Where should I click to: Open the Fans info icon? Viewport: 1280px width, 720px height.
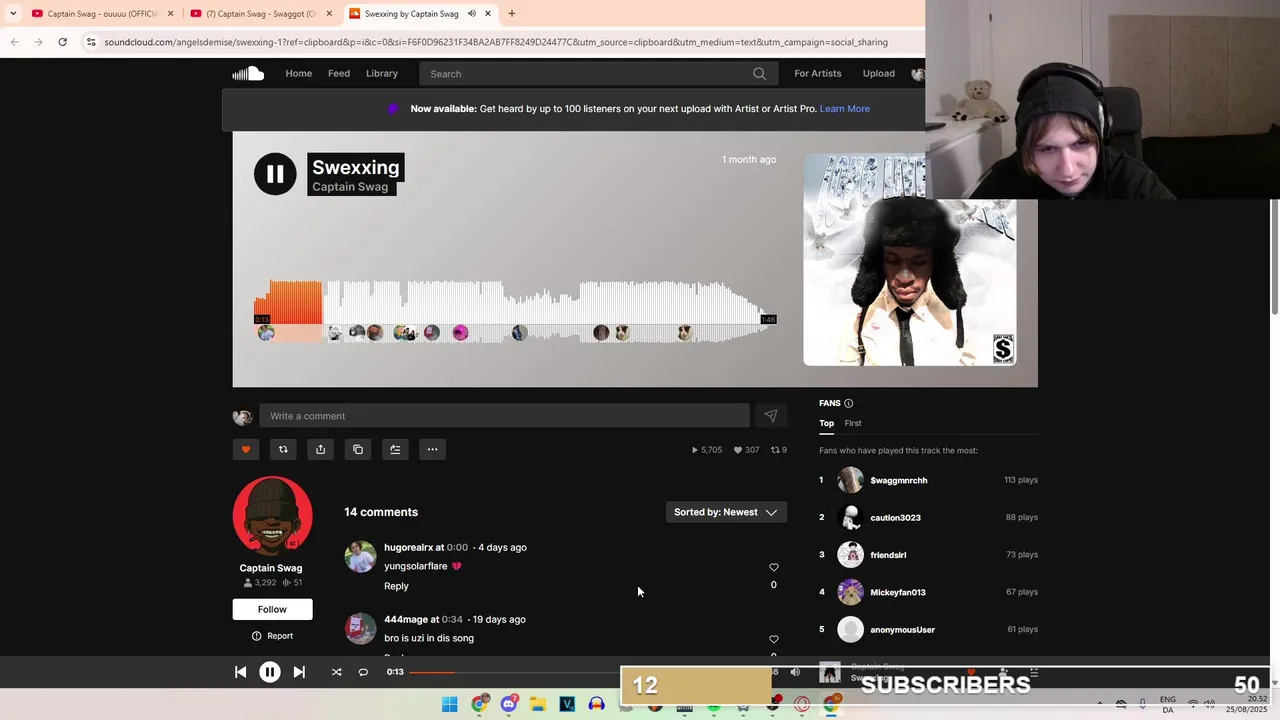click(x=848, y=403)
